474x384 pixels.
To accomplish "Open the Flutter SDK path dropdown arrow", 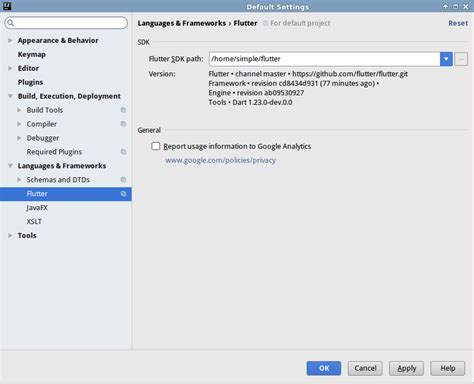I will (x=446, y=59).
